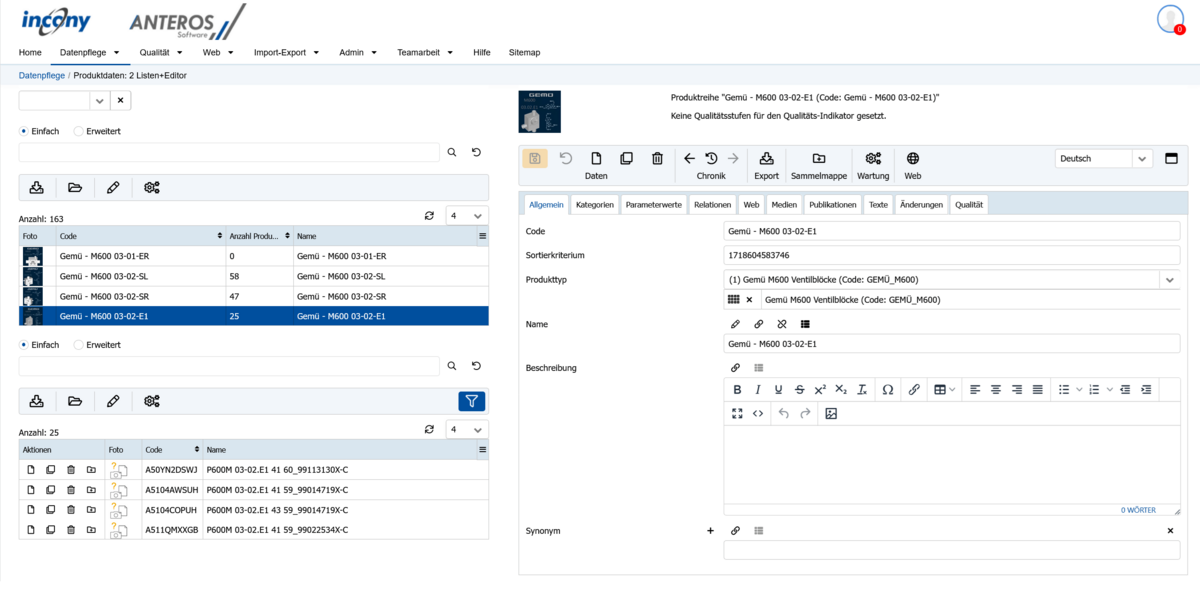Screen dimensions: 1200x600
Task: Select the Einfach radio button in the lower search
Action: (x=24, y=345)
